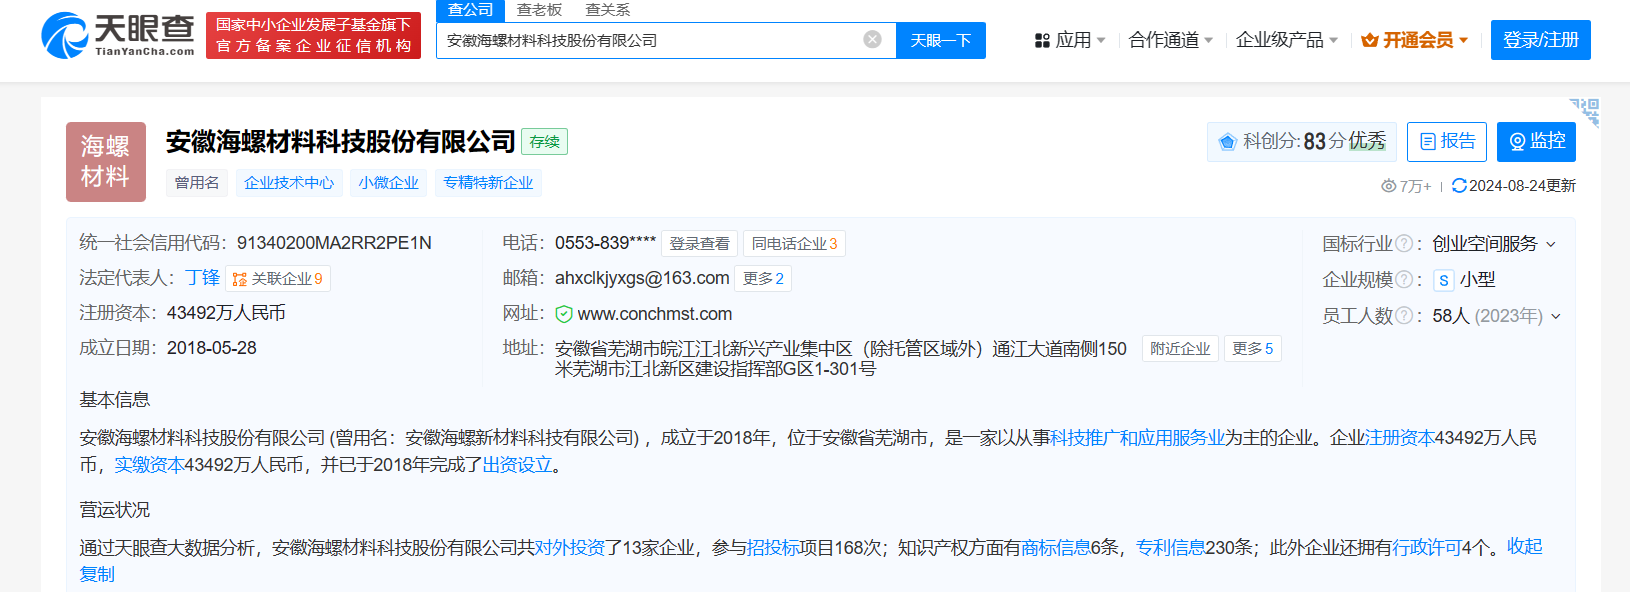Open the 行政许可 link
1630x592 pixels.
pyautogui.click(x=1427, y=548)
